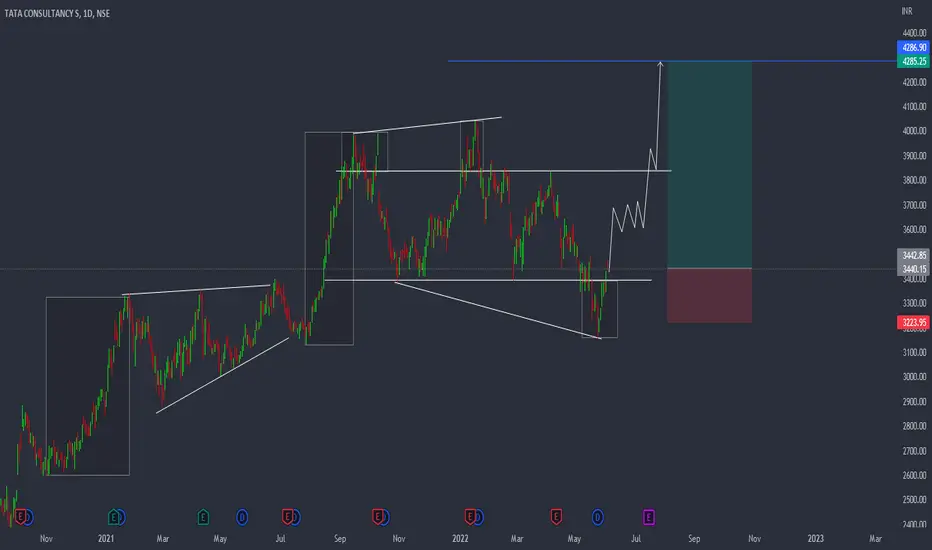
Task: Click the 2900.00 price axis label
Action: (x=914, y=402)
